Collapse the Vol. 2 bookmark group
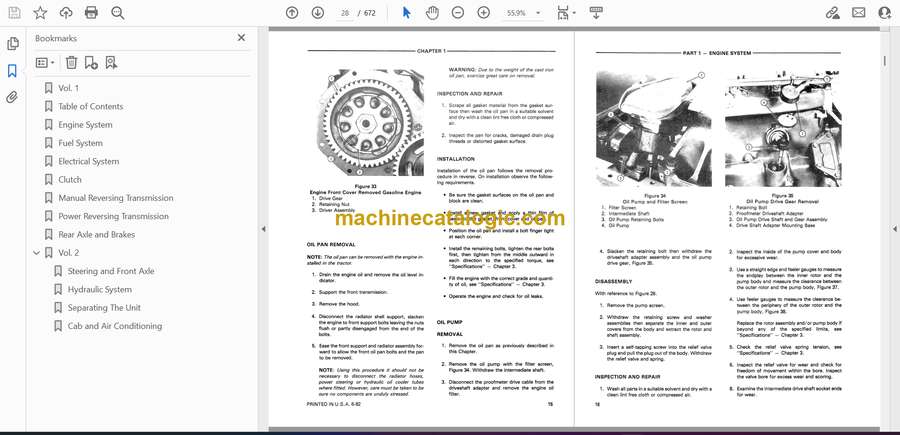Viewport: 900px width, 435px height. coord(37,253)
